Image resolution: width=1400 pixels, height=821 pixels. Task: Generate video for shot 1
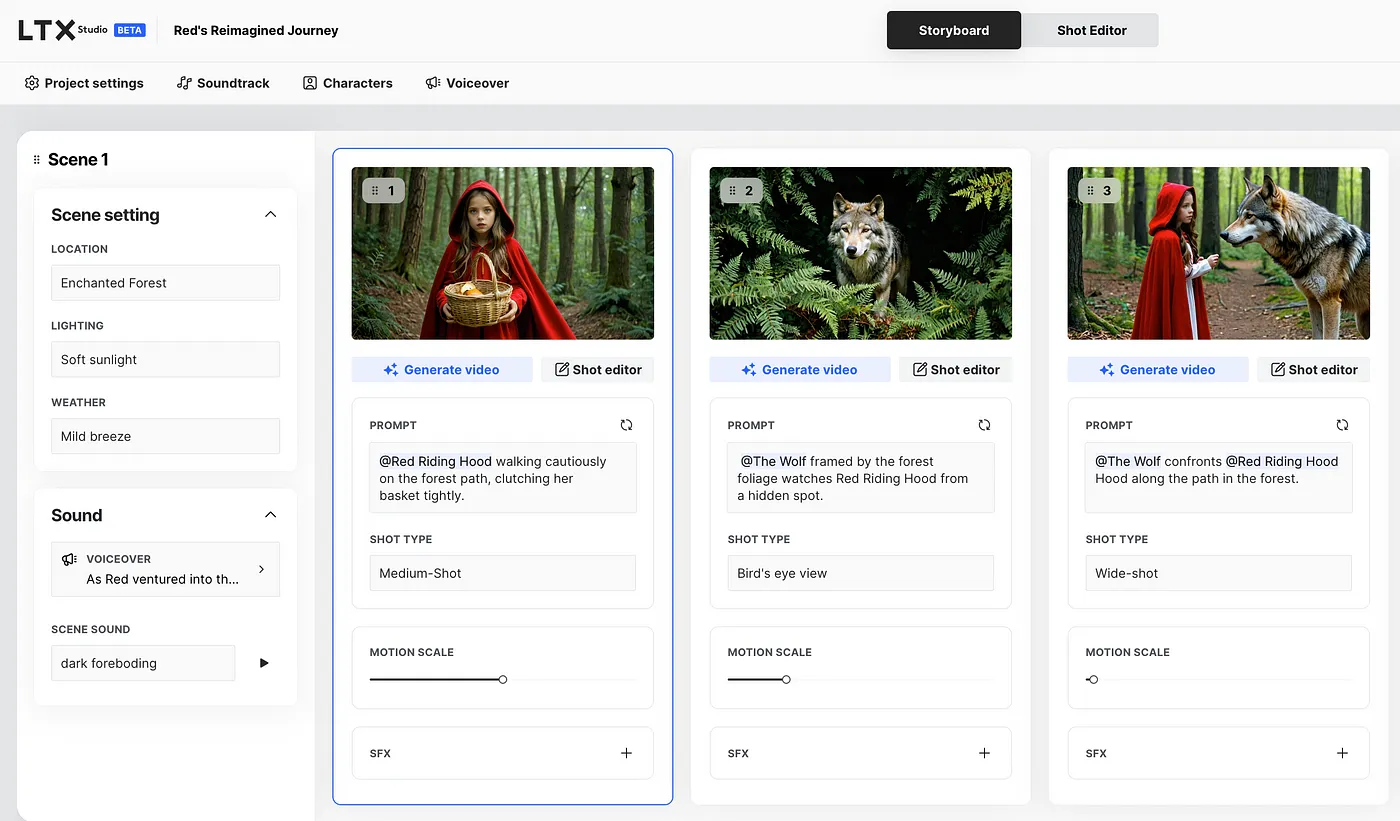[x=442, y=369]
